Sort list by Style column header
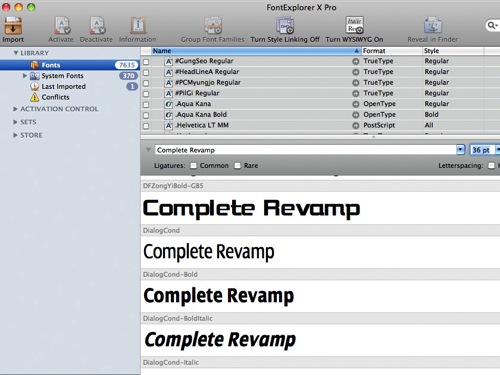Viewport: 500px width, 375px height. 453,51
